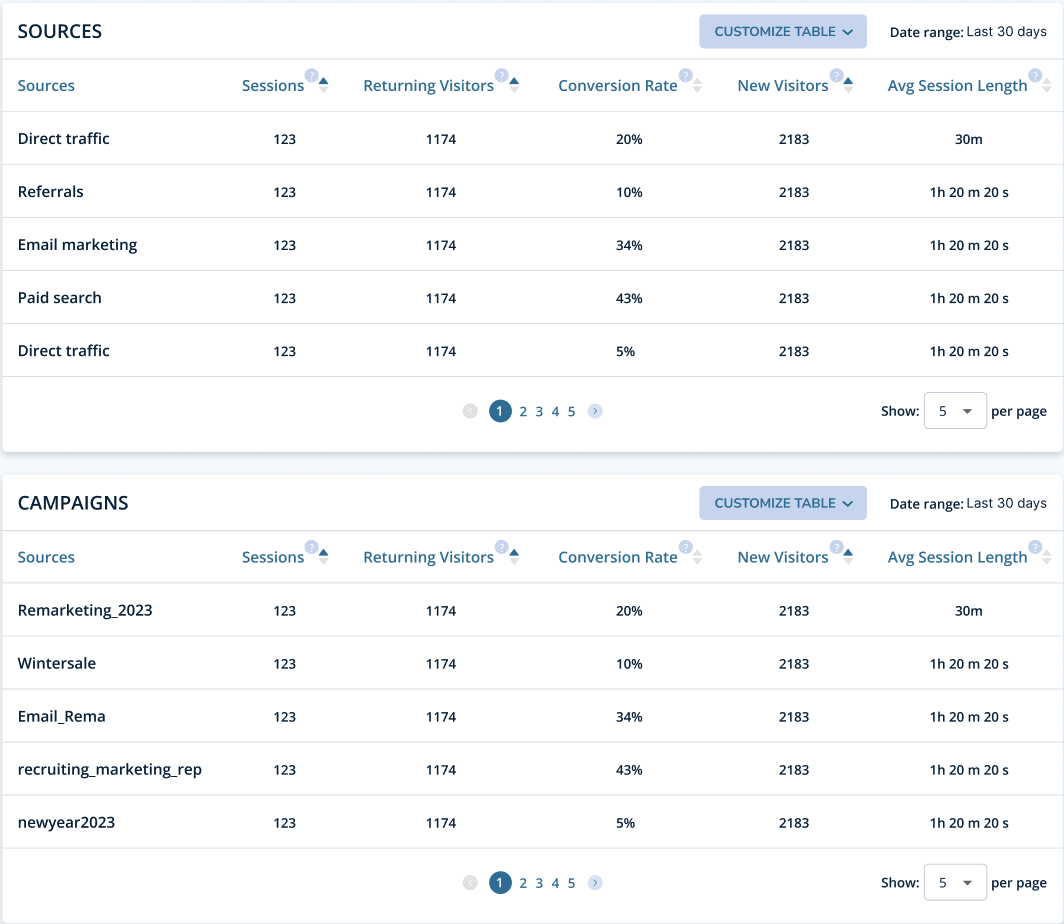Image resolution: width=1064 pixels, height=924 pixels.
Task: Open per page count dropdown in Sources table
Action: coord(955,410)
